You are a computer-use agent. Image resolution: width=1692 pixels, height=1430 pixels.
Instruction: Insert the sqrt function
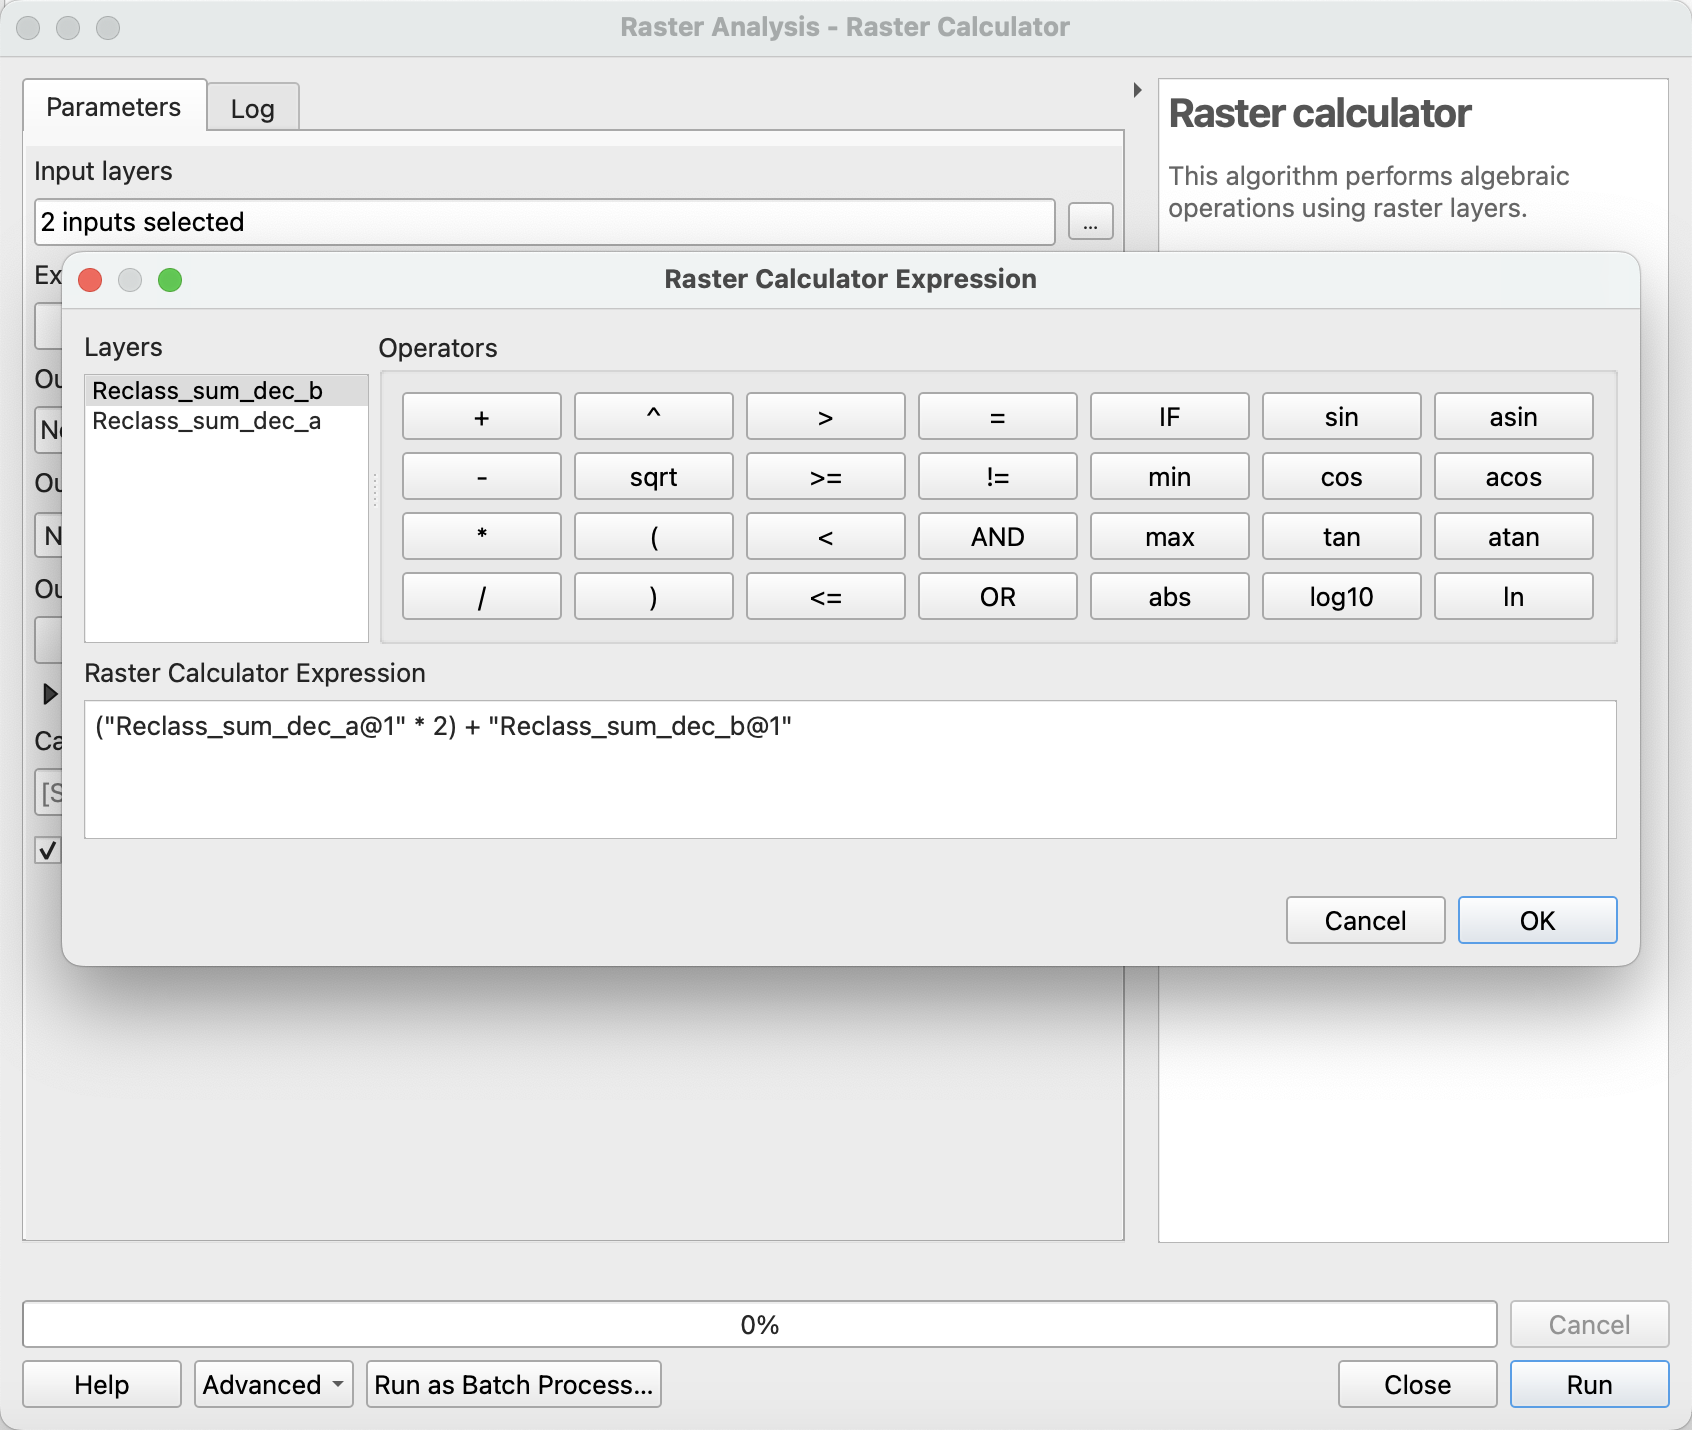click(x=653, y=476)
